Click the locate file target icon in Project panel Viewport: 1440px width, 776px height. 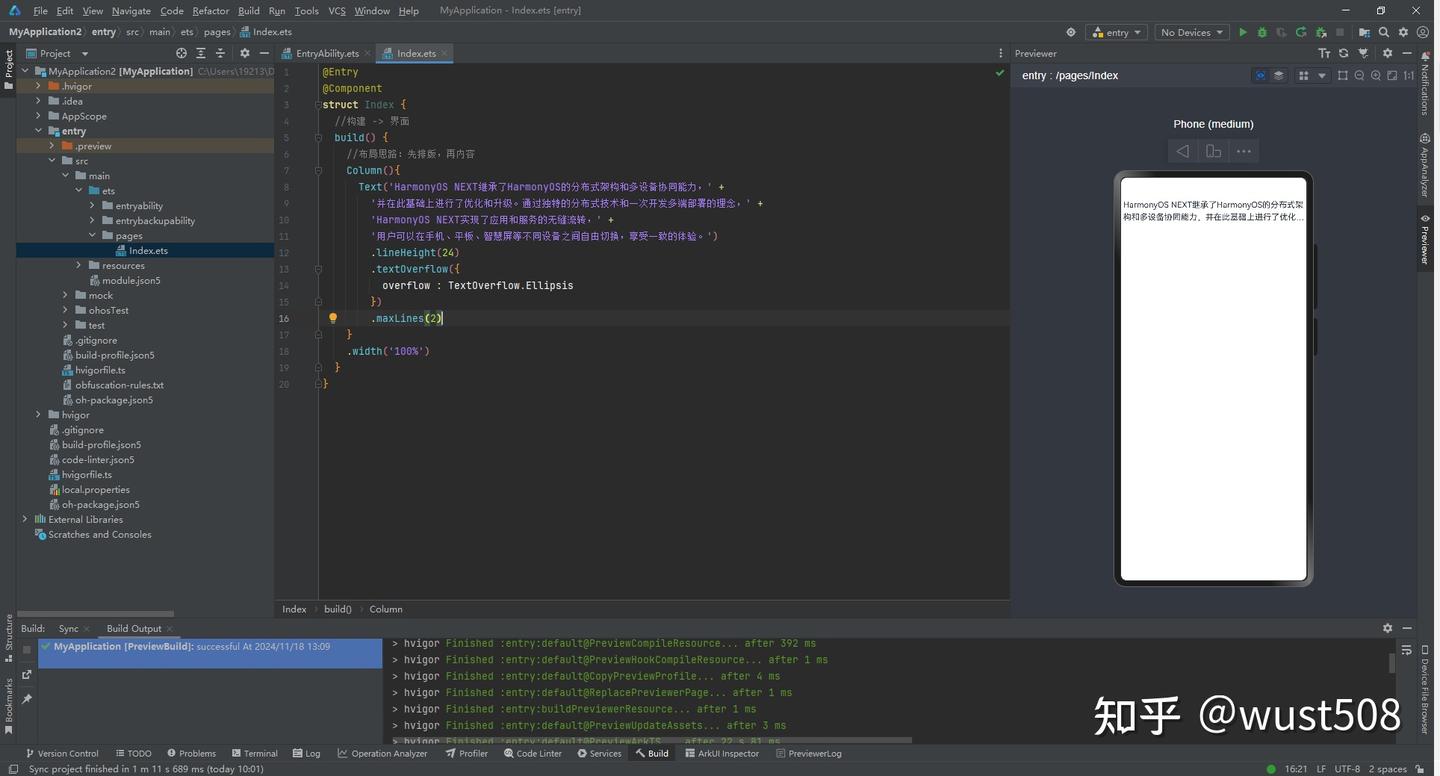[181, 53]
